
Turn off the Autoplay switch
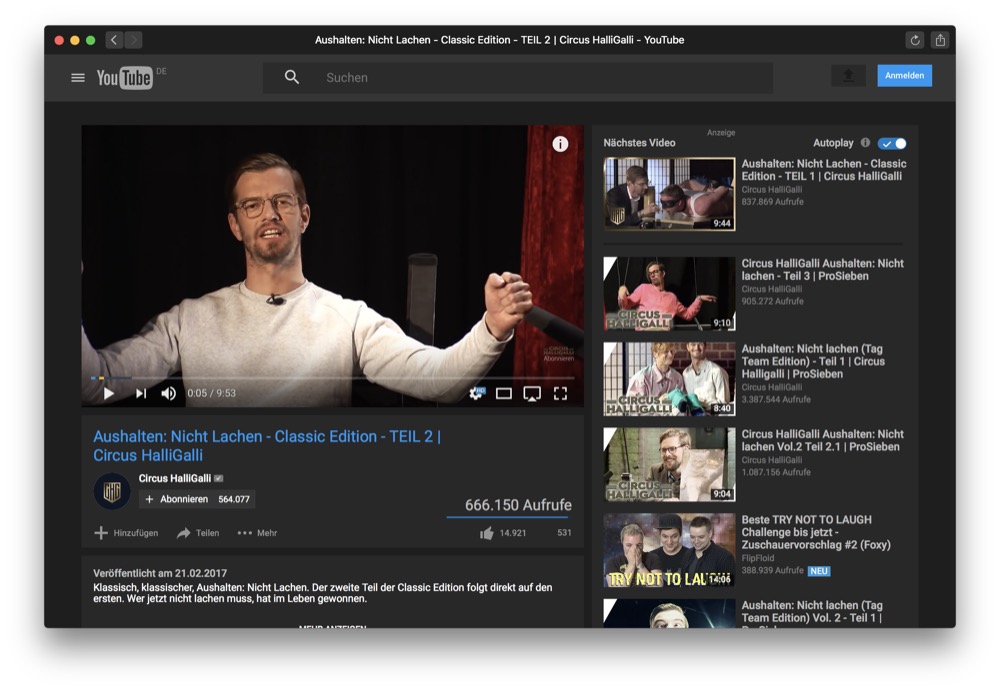[x=892, y=143]
